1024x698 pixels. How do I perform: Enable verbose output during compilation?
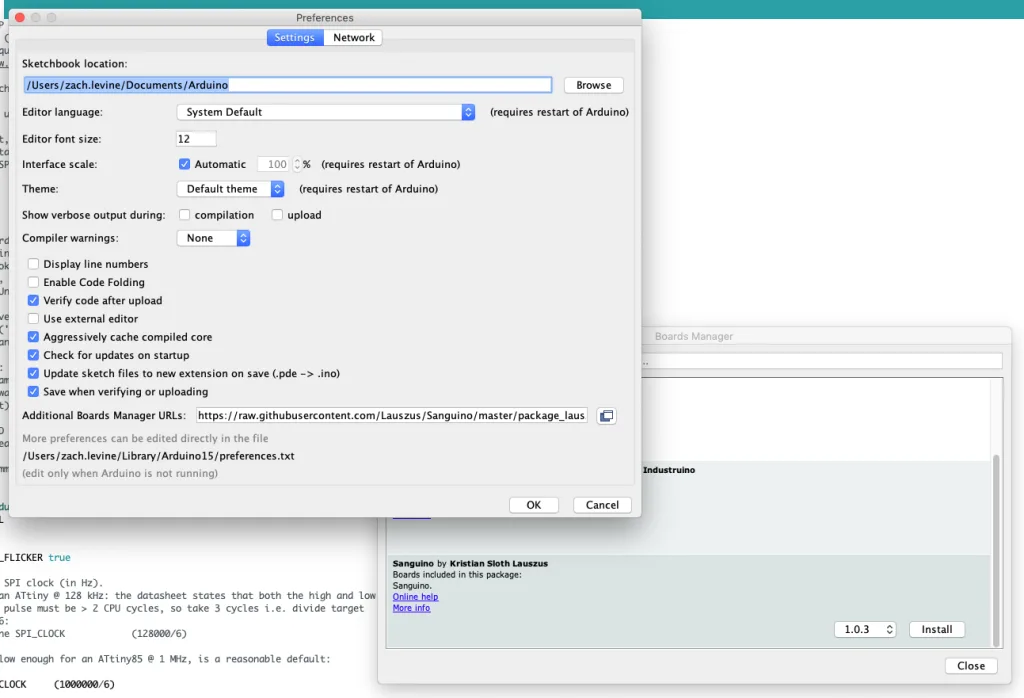point(185,215)
